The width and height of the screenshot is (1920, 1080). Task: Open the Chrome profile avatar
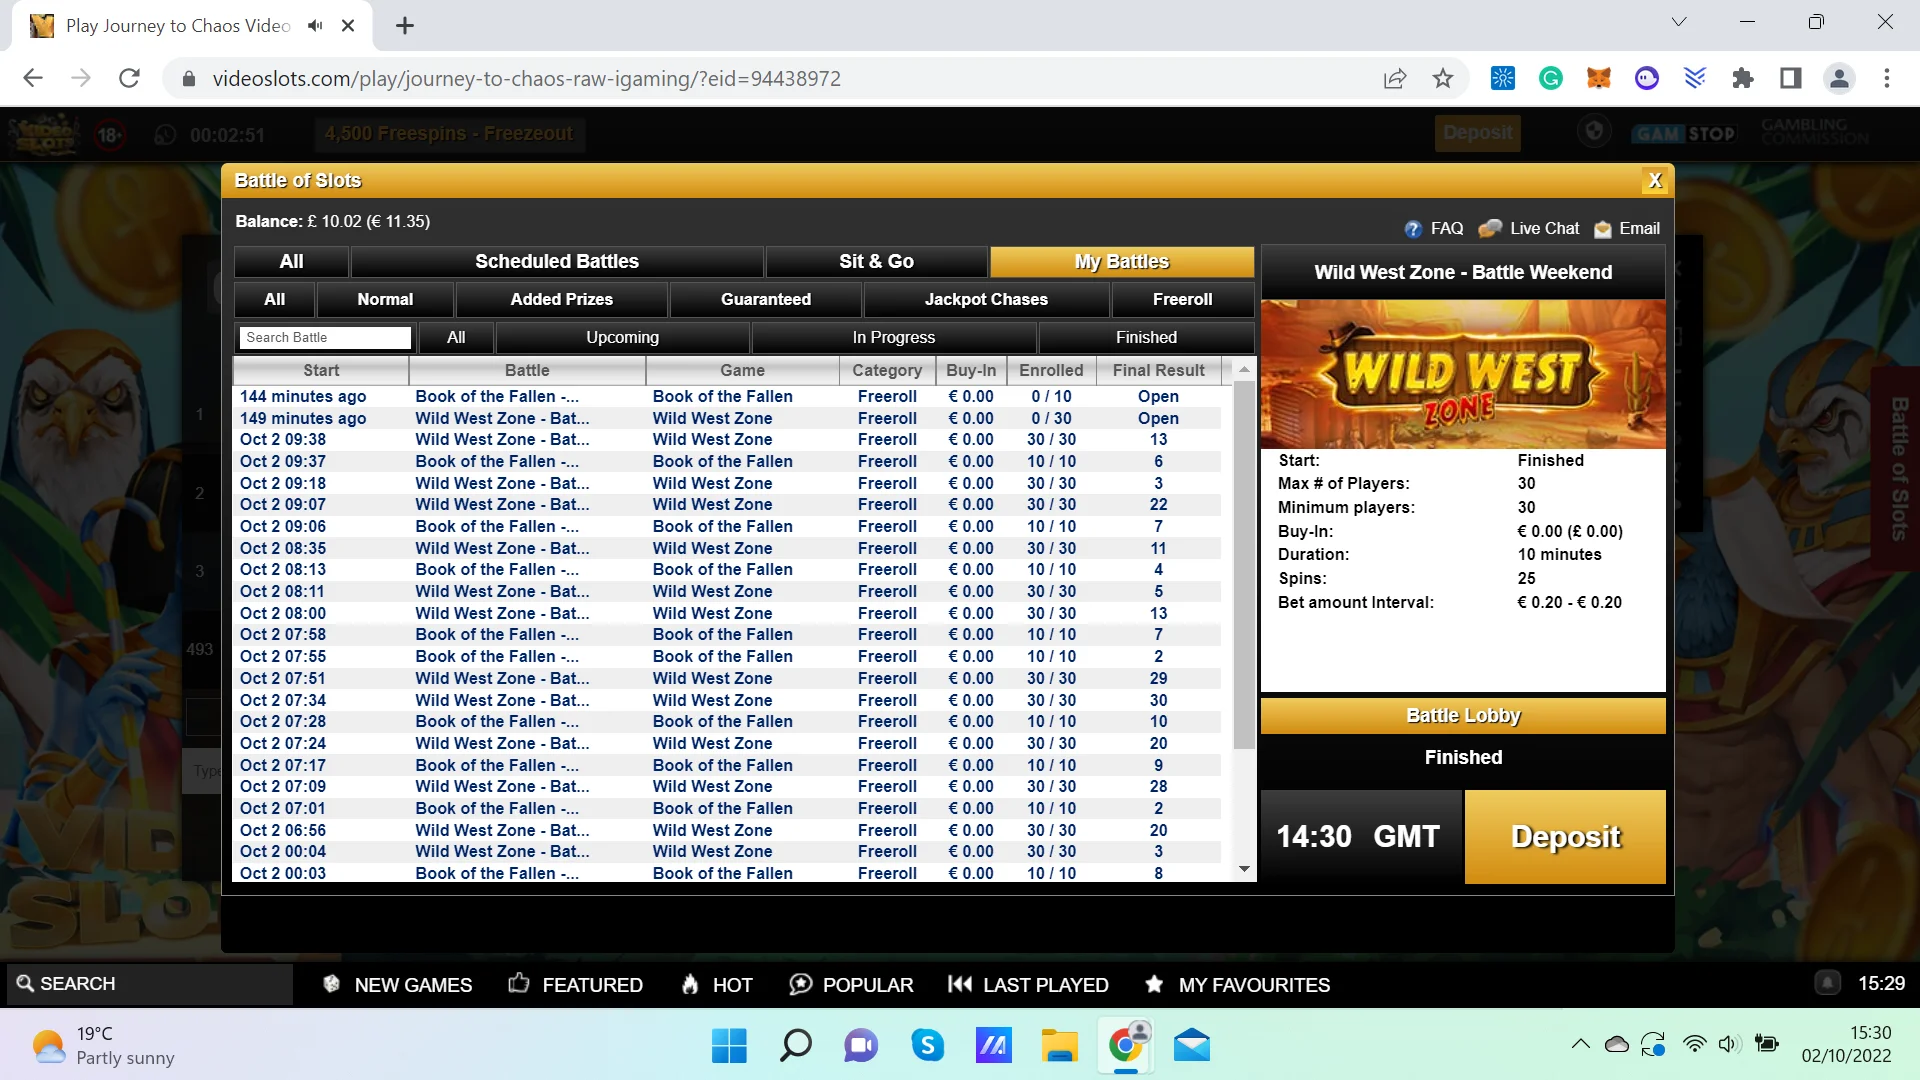pyautogui.click(x=1839, y=78)
